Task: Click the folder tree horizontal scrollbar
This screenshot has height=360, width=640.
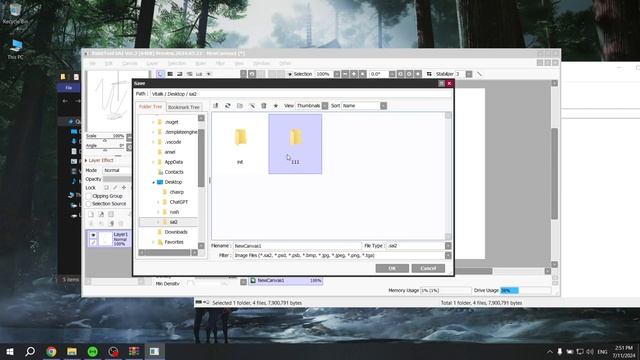Action: coord(168,253)
